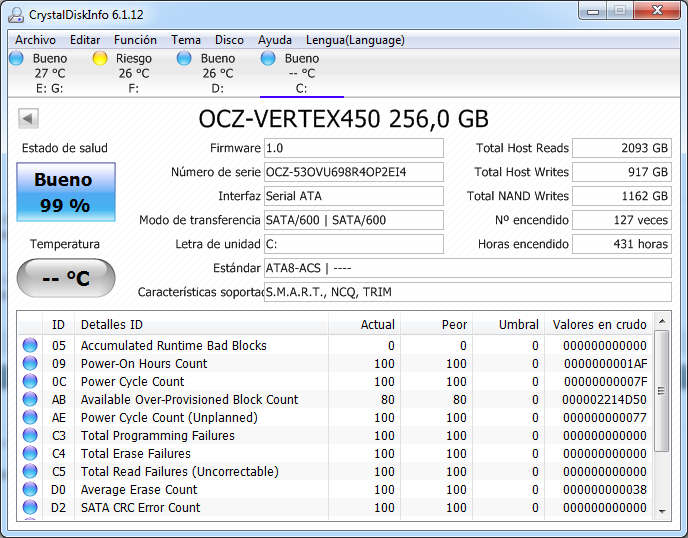Click Horas encendido value 431 horas
This screenshot has width=688, height=538.
pos(622,244)
